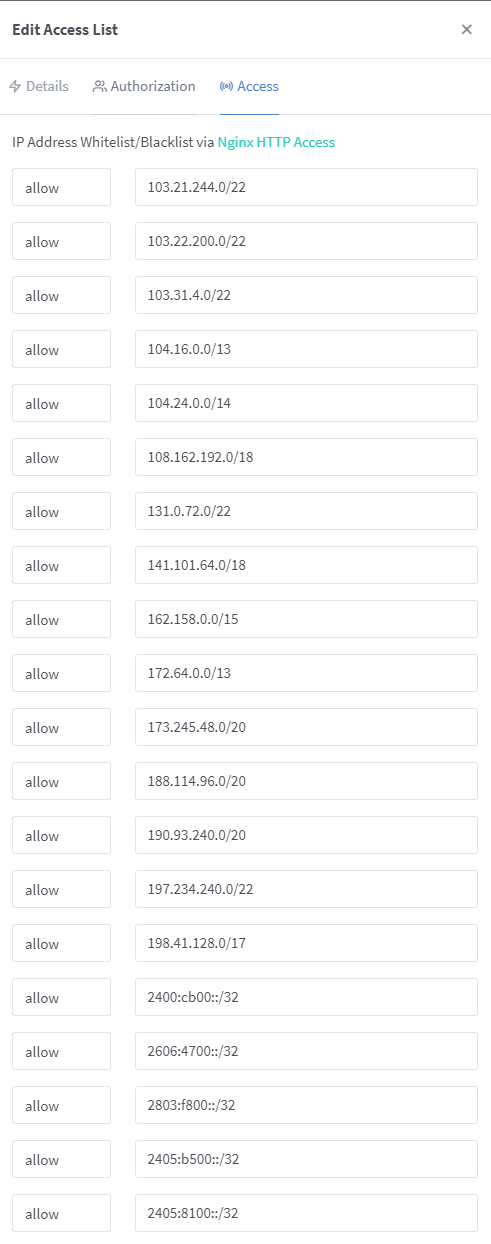Open the Nginx HTTP Access link
The width and height of the screenshot is (491, 1244).
(276, 143)
